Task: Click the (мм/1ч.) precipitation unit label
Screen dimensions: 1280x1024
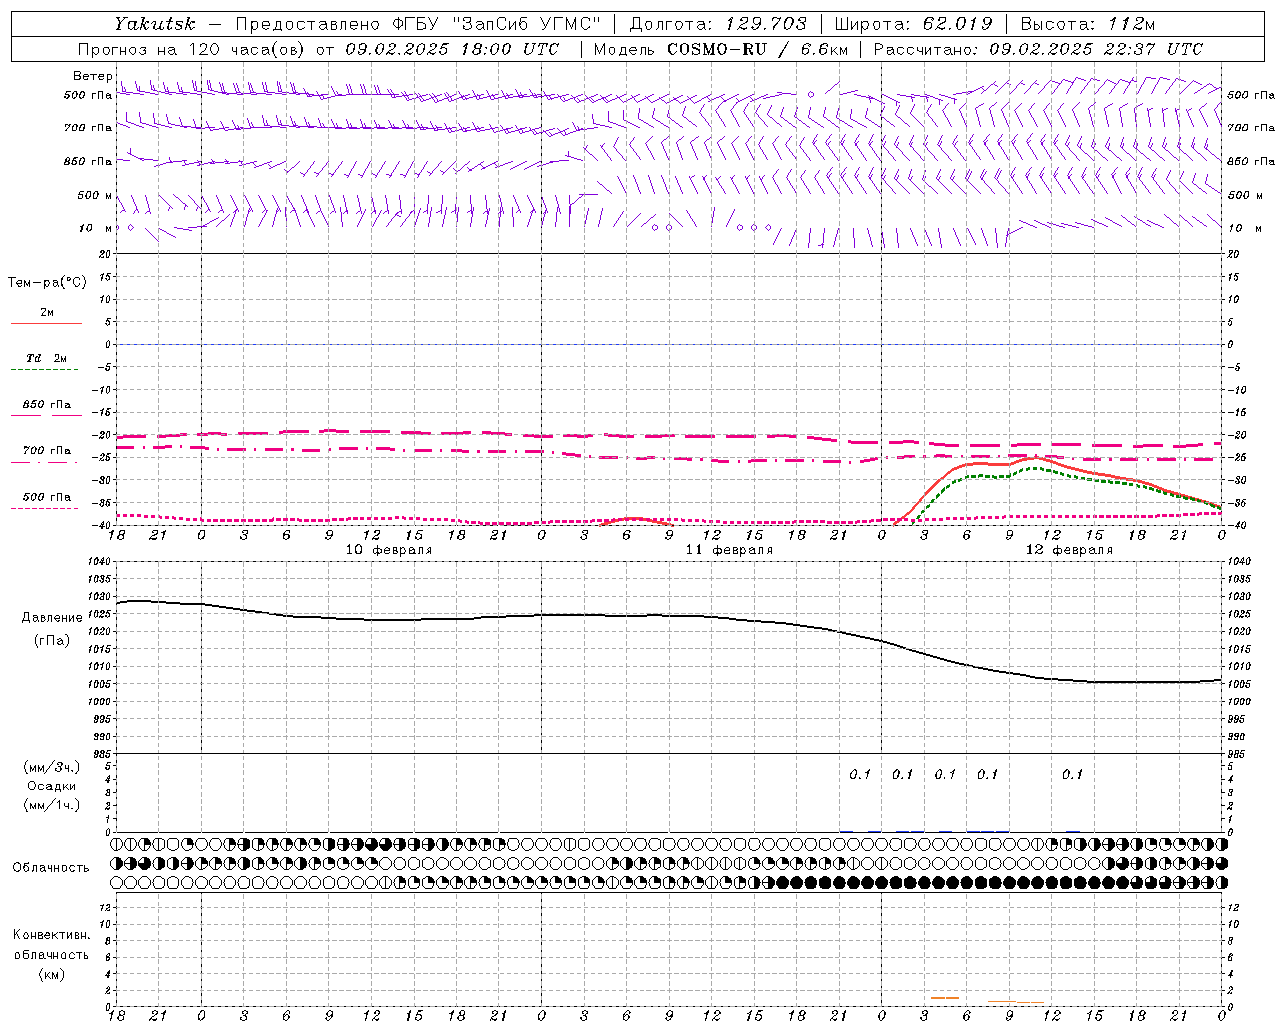Action: coord(52,804)
